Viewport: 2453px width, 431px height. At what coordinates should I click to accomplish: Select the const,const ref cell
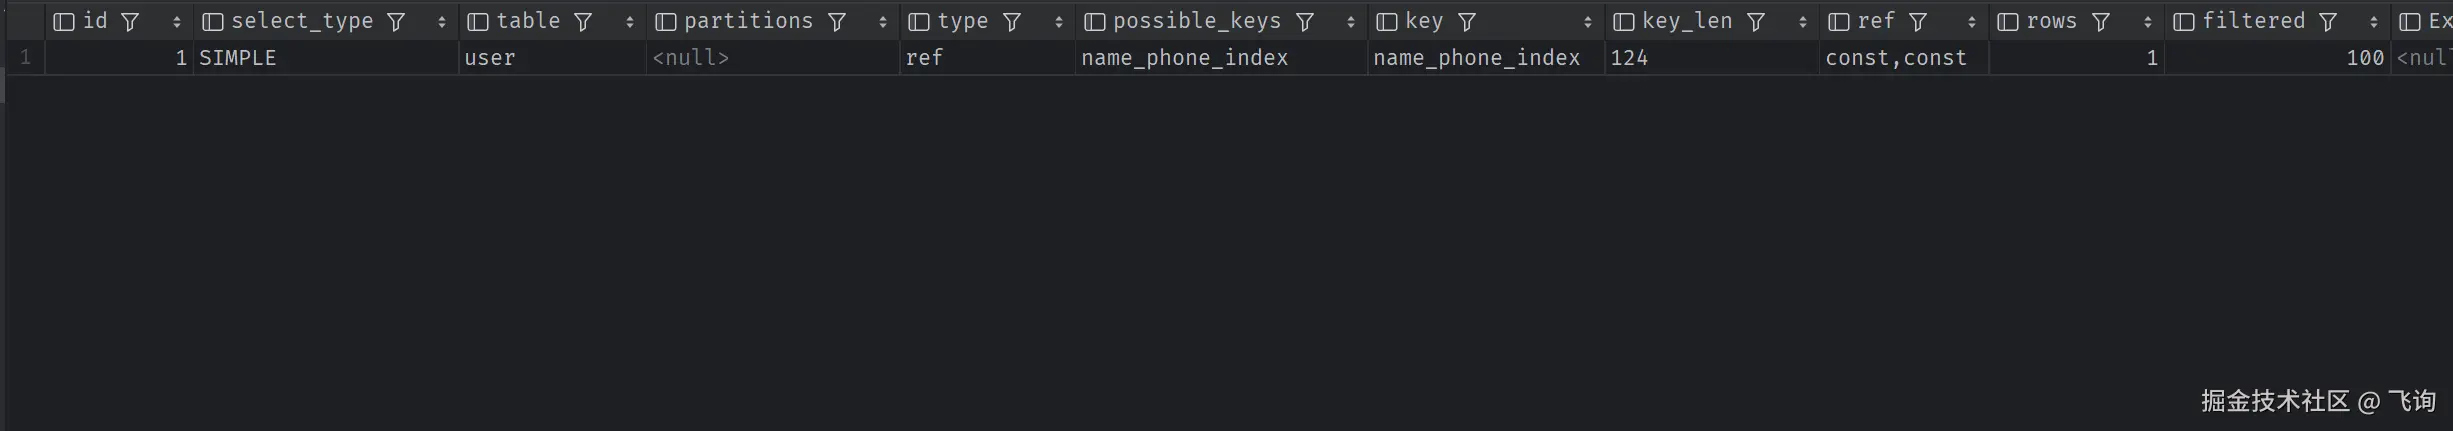(1904, 58)
